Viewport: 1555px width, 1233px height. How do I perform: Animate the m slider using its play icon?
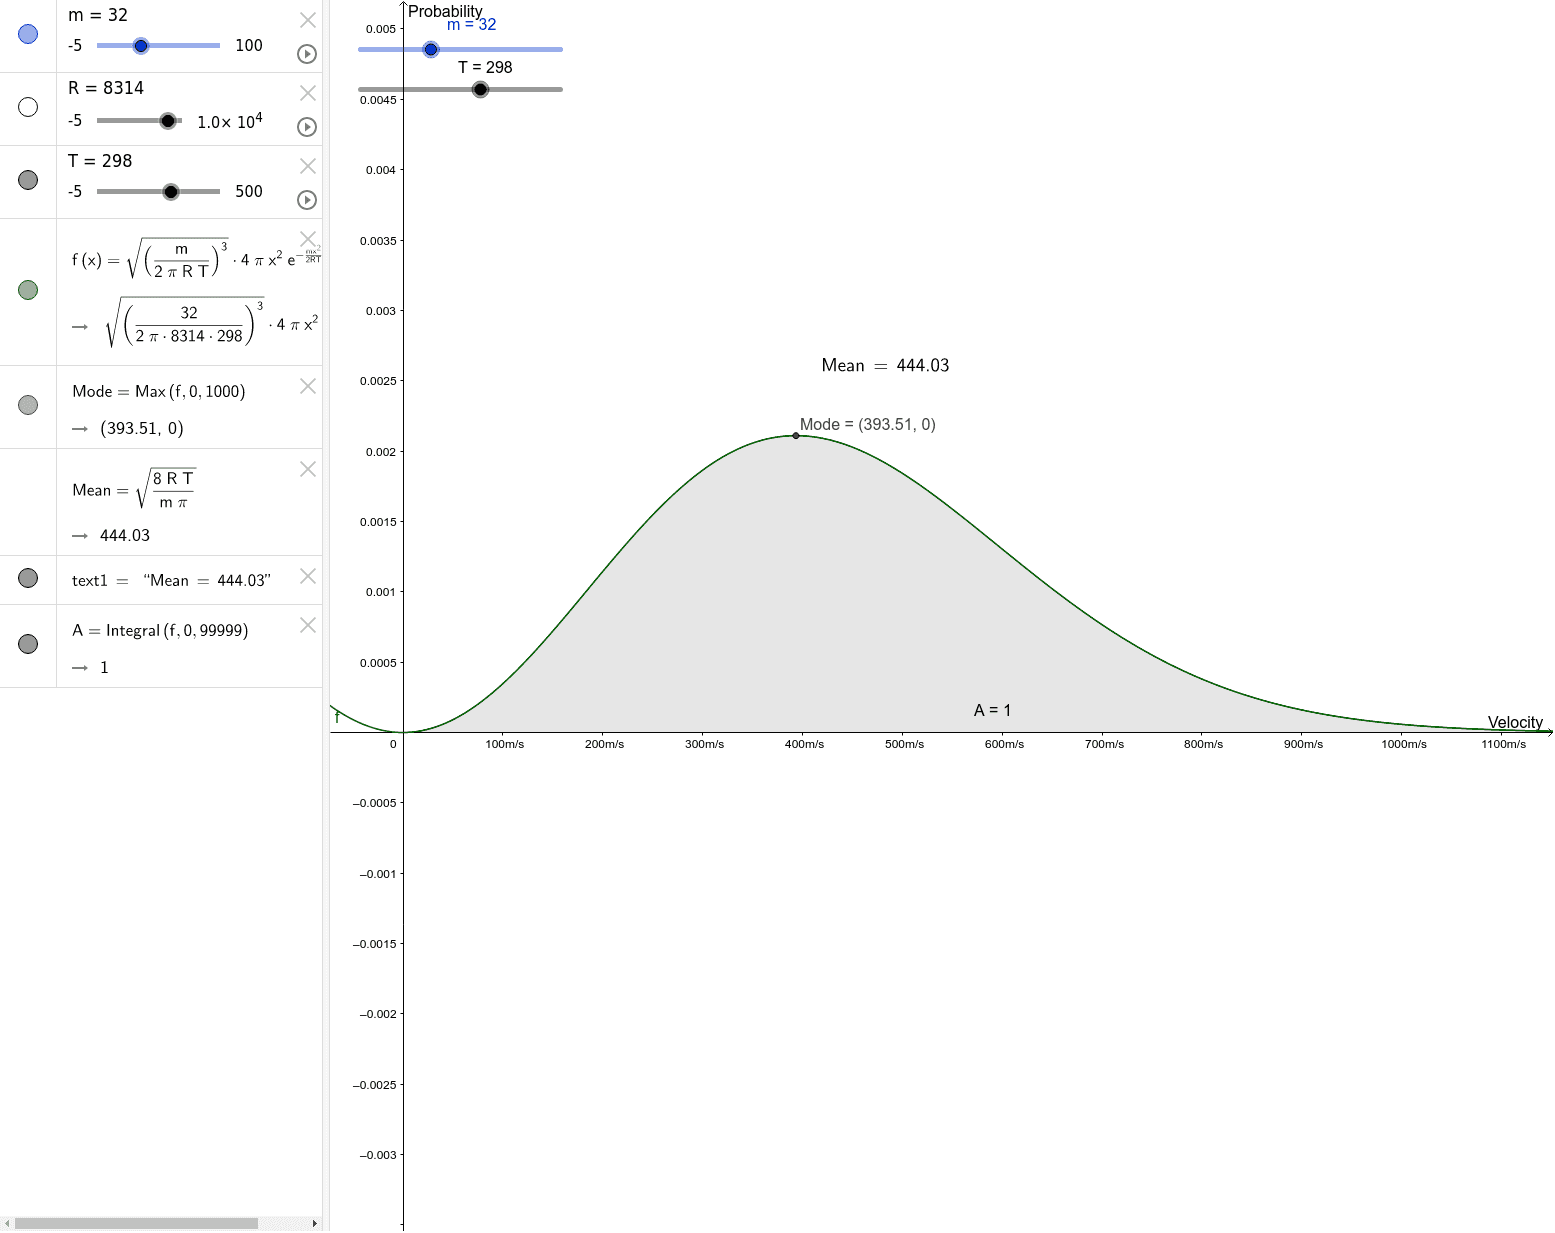coord(306,55)
